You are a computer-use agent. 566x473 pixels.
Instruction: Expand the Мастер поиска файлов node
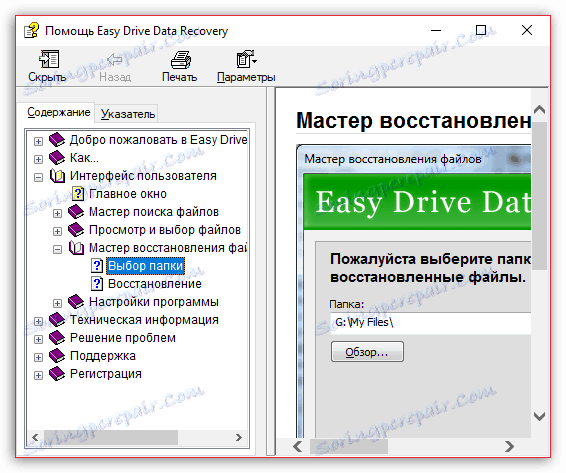pyautogui.click(x=57, y=213)
